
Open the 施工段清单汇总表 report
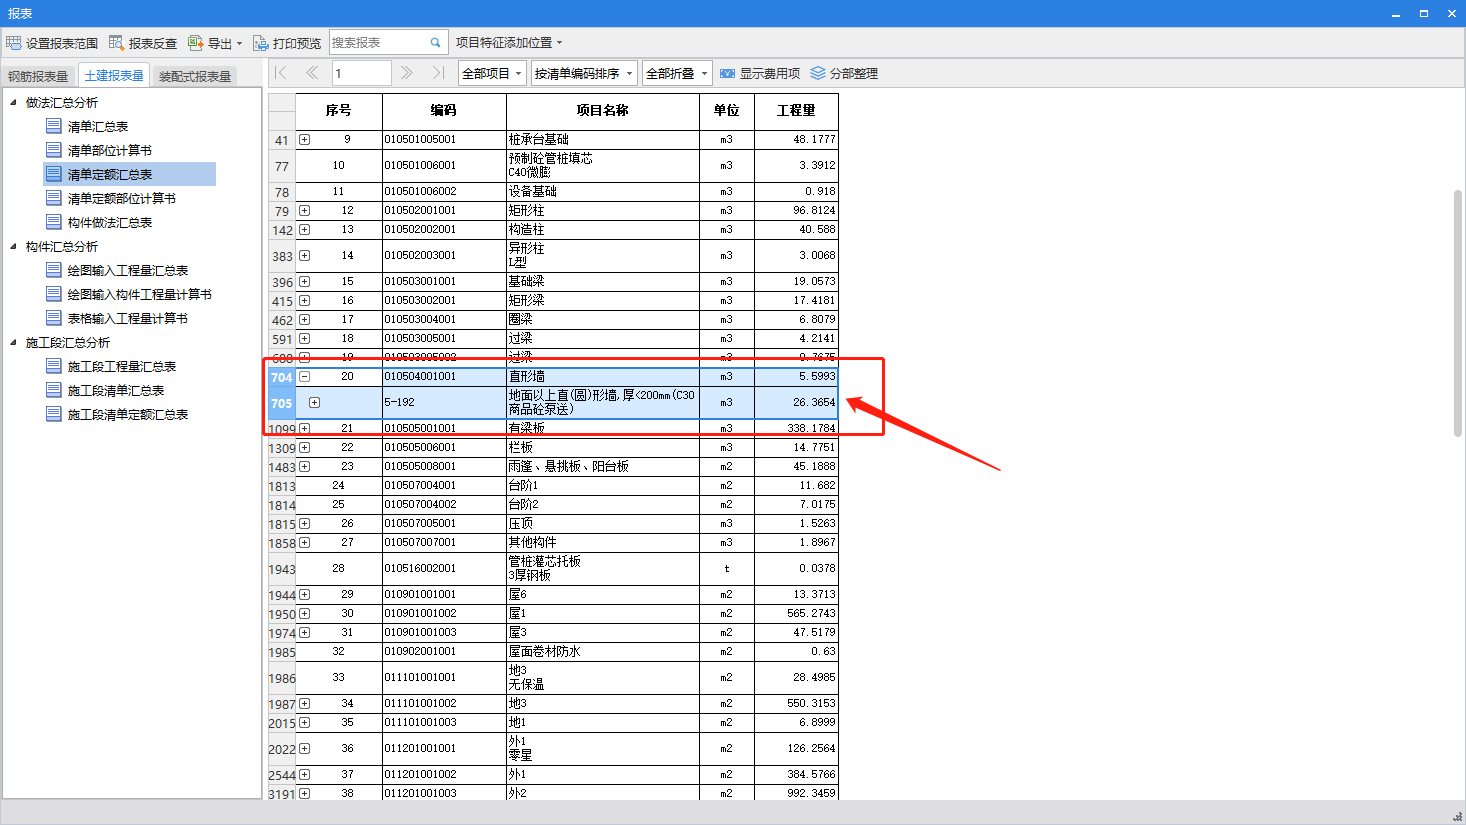[x=116, y=390]
